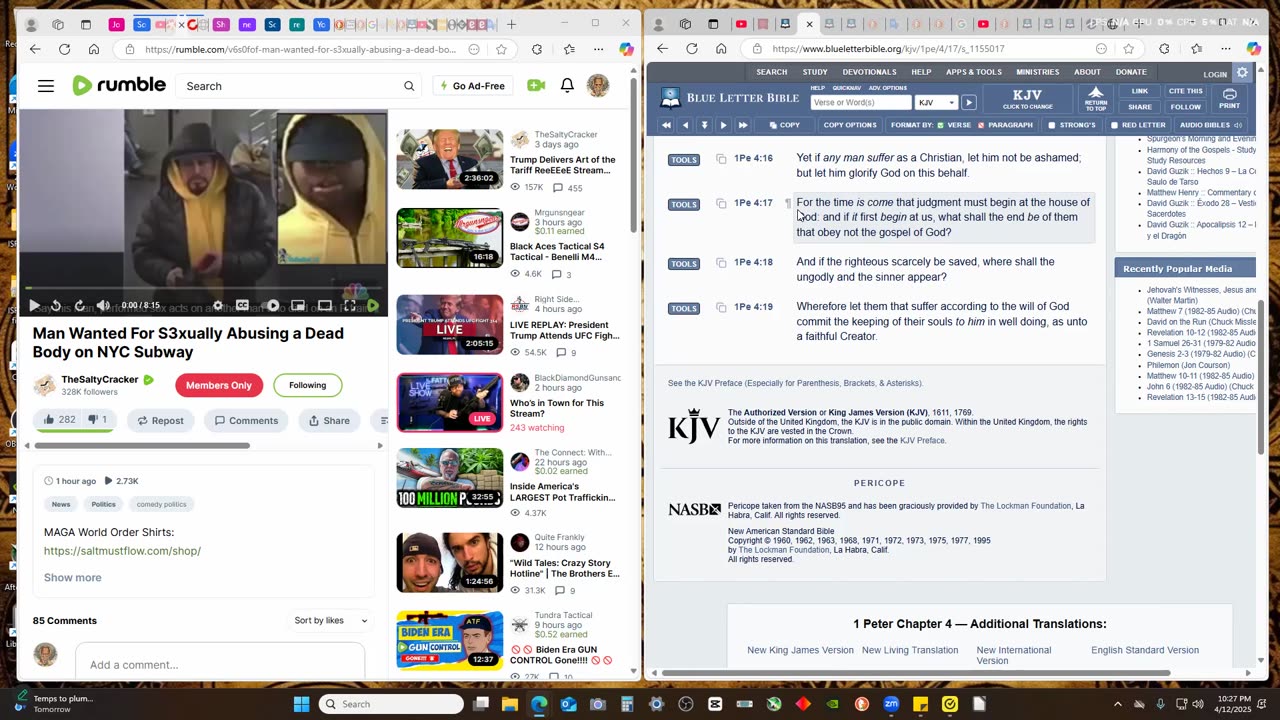
Task: Open Sort by likes dropdown
Action: pos(331,620)
